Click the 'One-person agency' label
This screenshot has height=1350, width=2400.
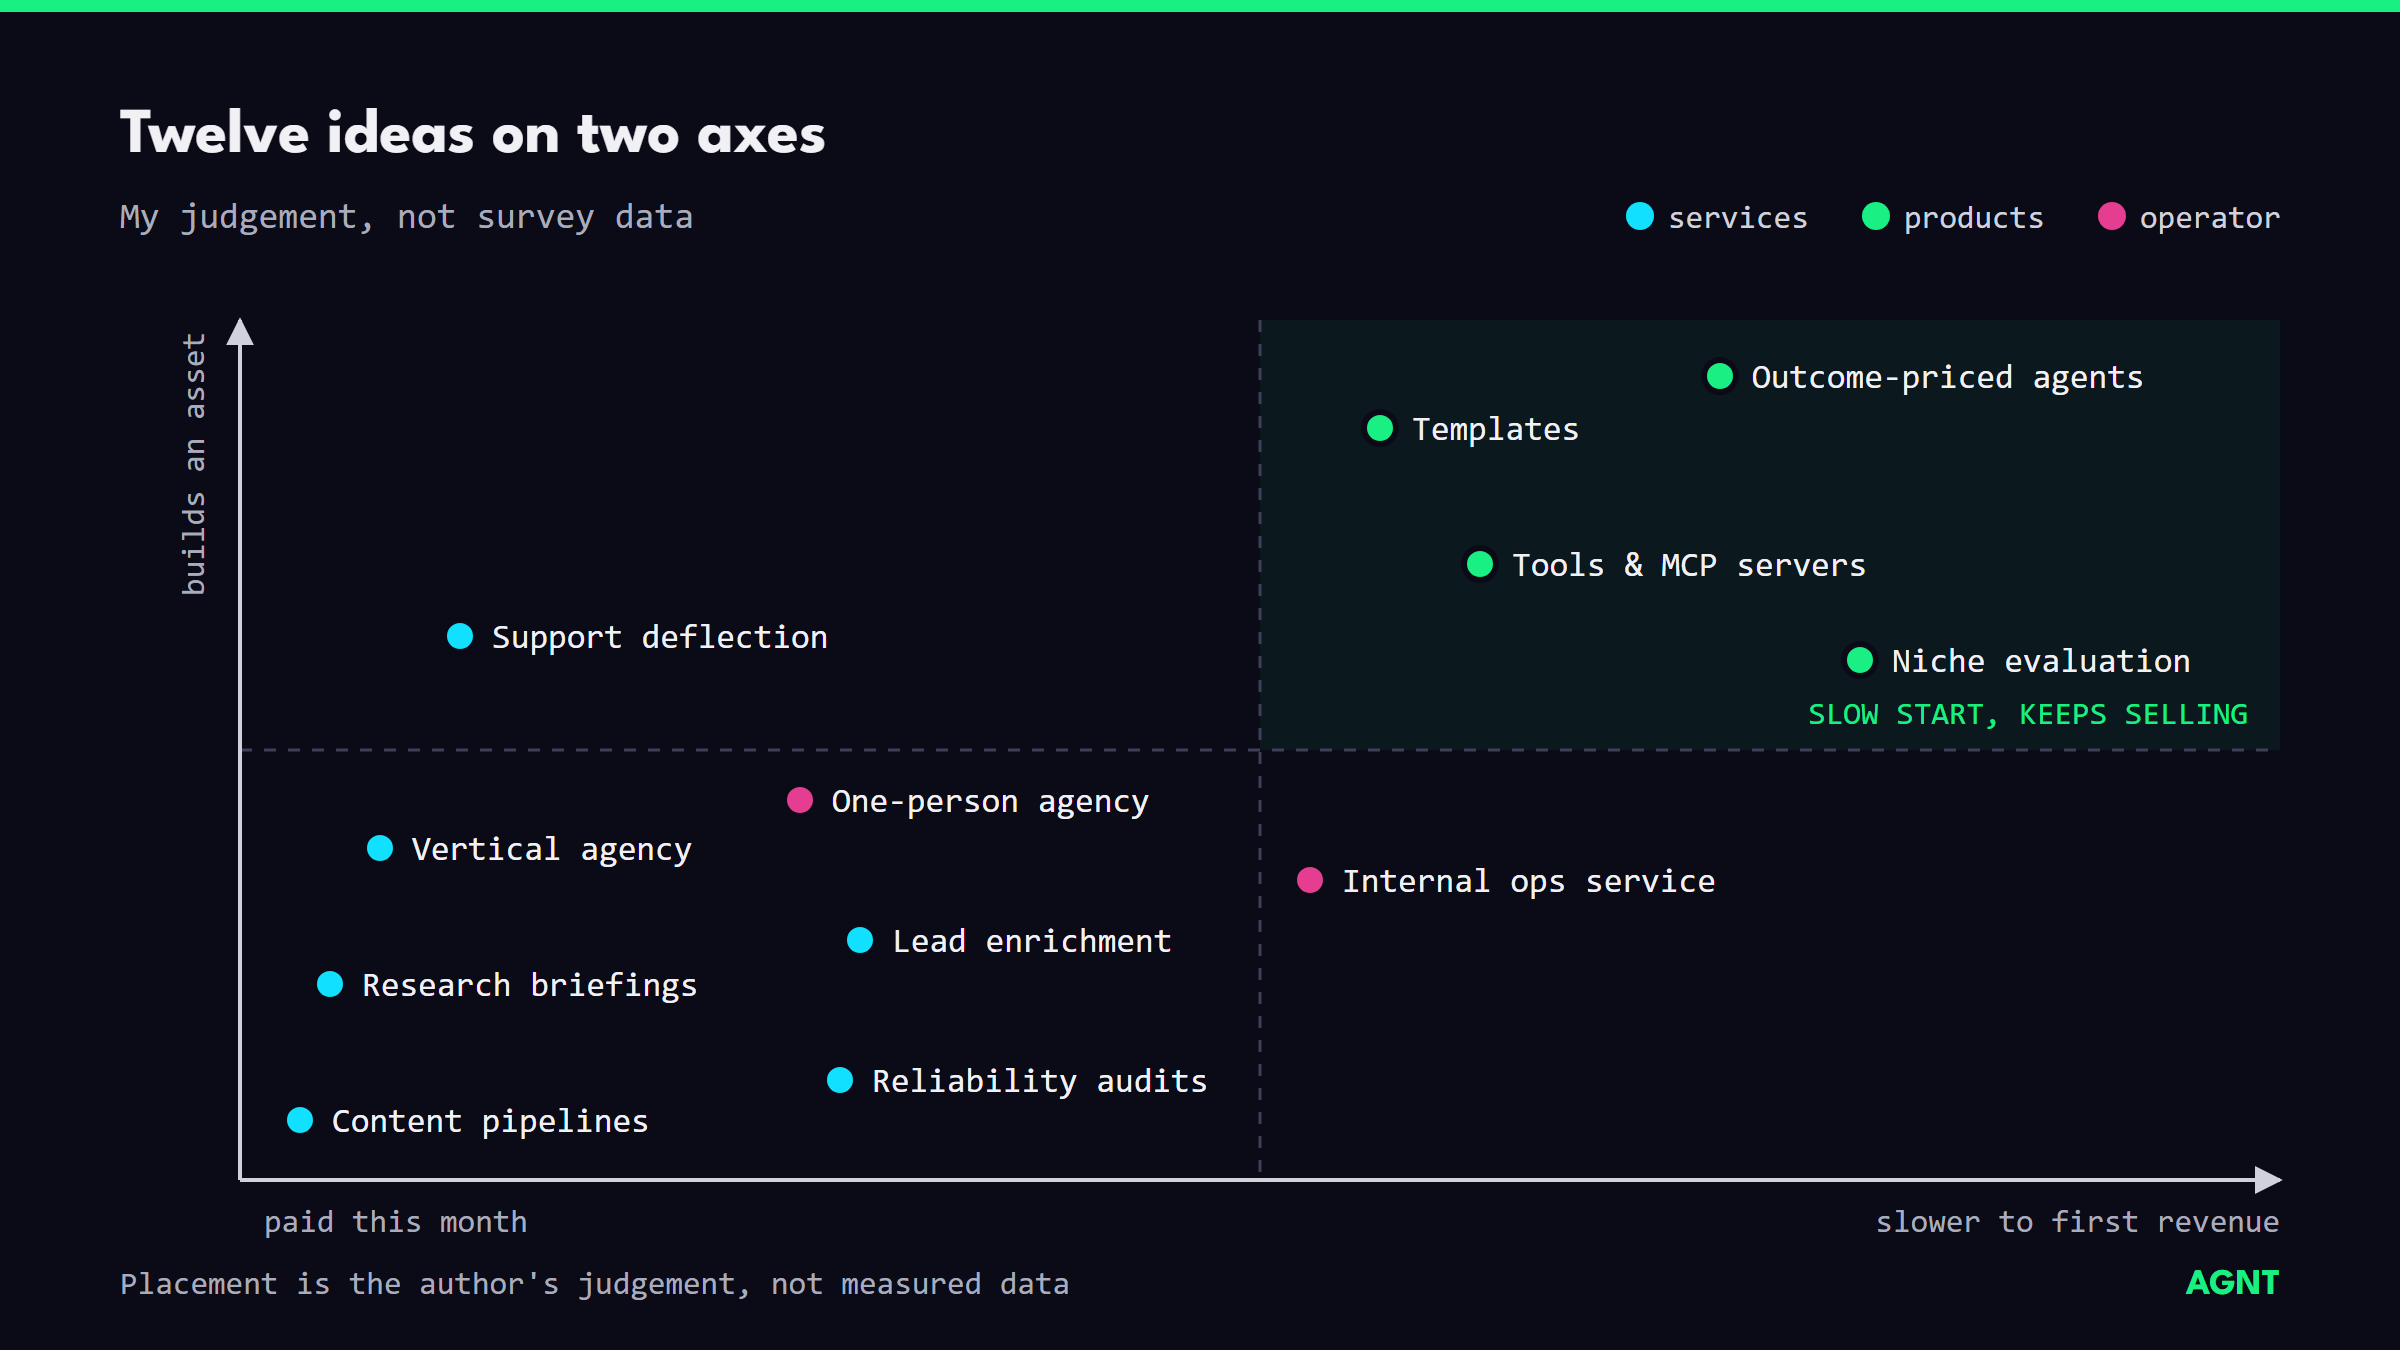(990, 802)
